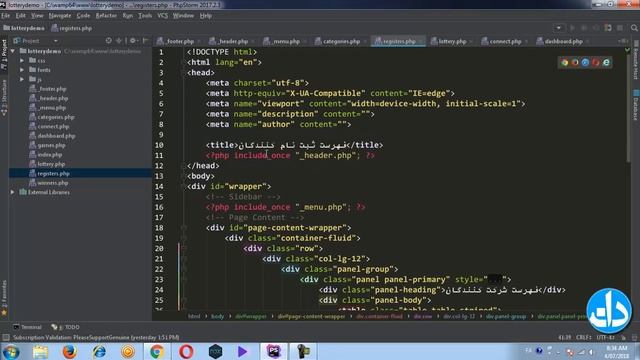This screenshot has width=640, height=360.
Task: Click the editor vertical scrollbar
Action: pos(629,107)
